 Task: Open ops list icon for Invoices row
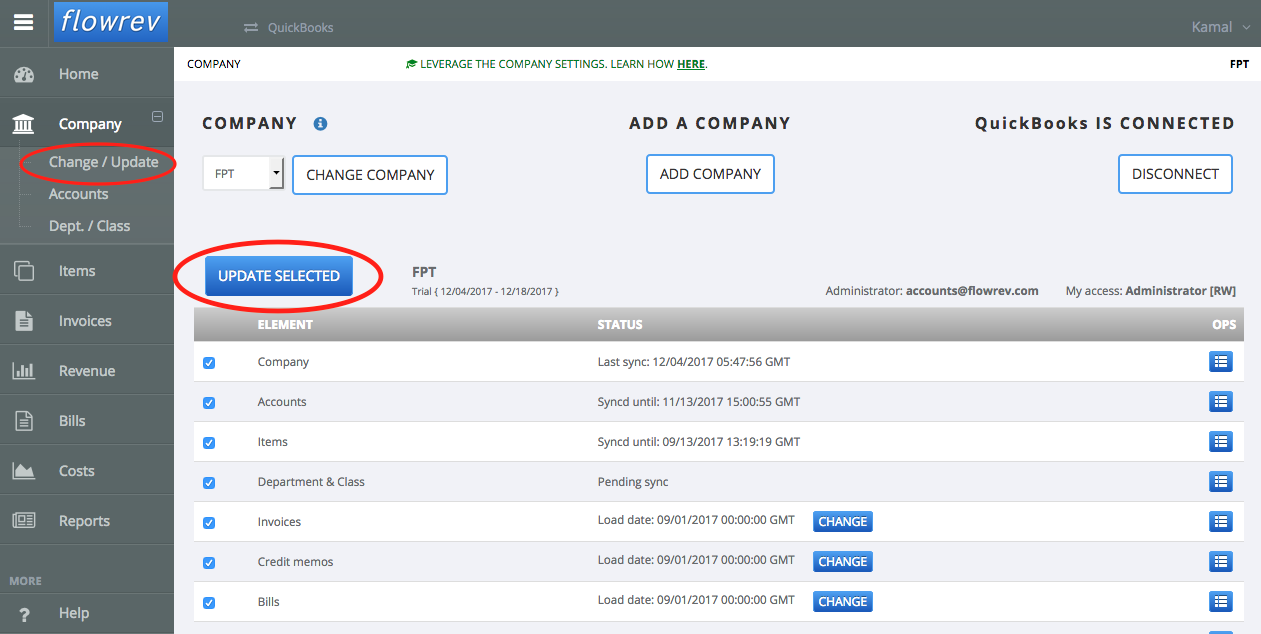(x=1221, y=522)
